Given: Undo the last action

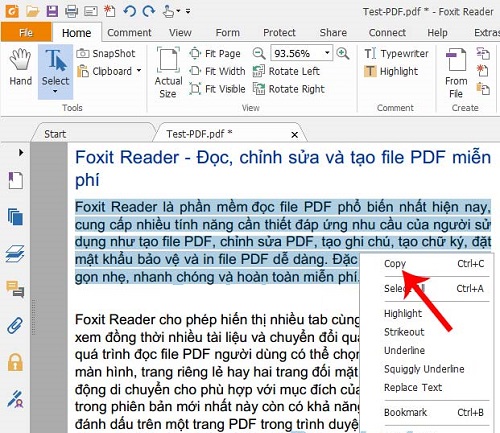Looking at the screenshot, I should (130, 11).
